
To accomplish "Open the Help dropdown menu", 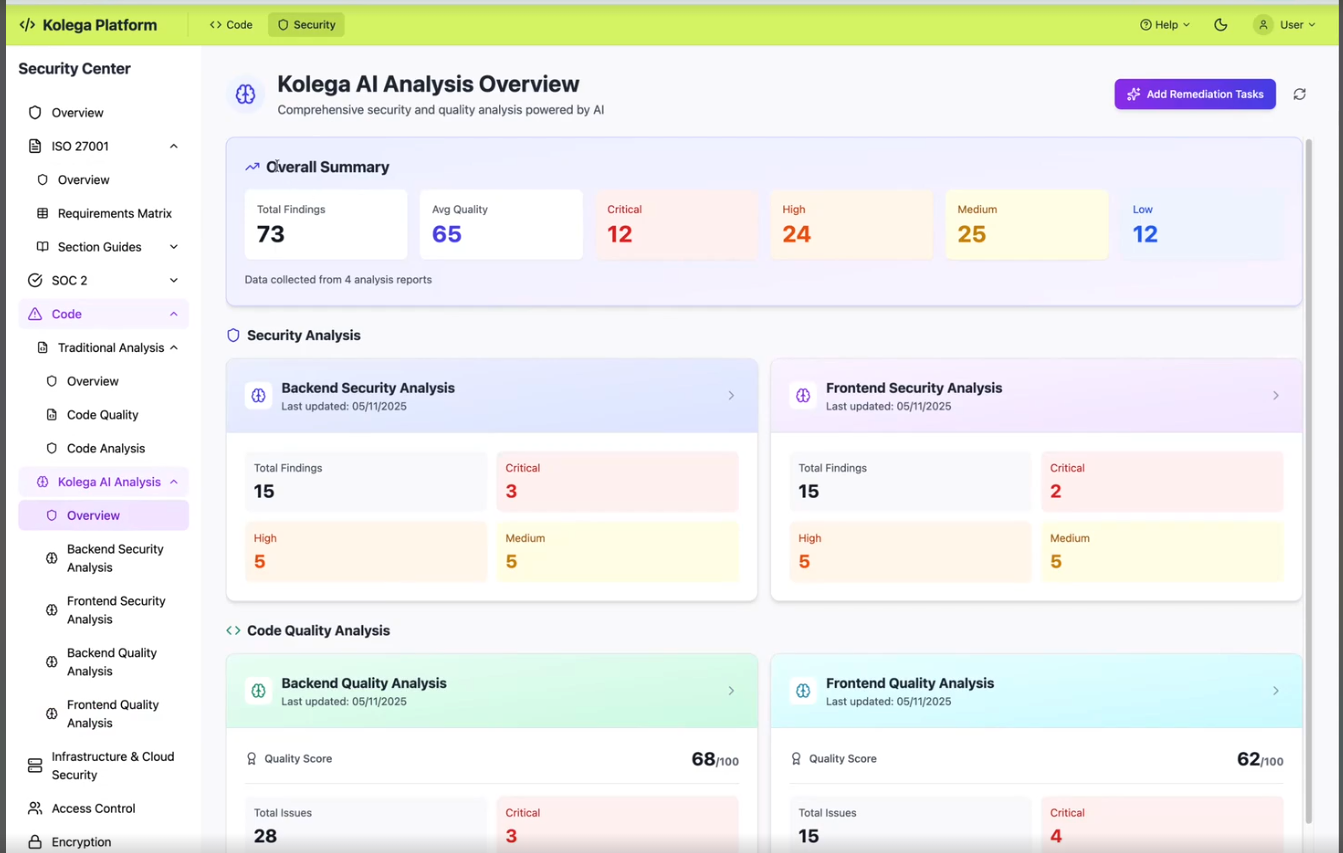I will [x=1164, y=24].
